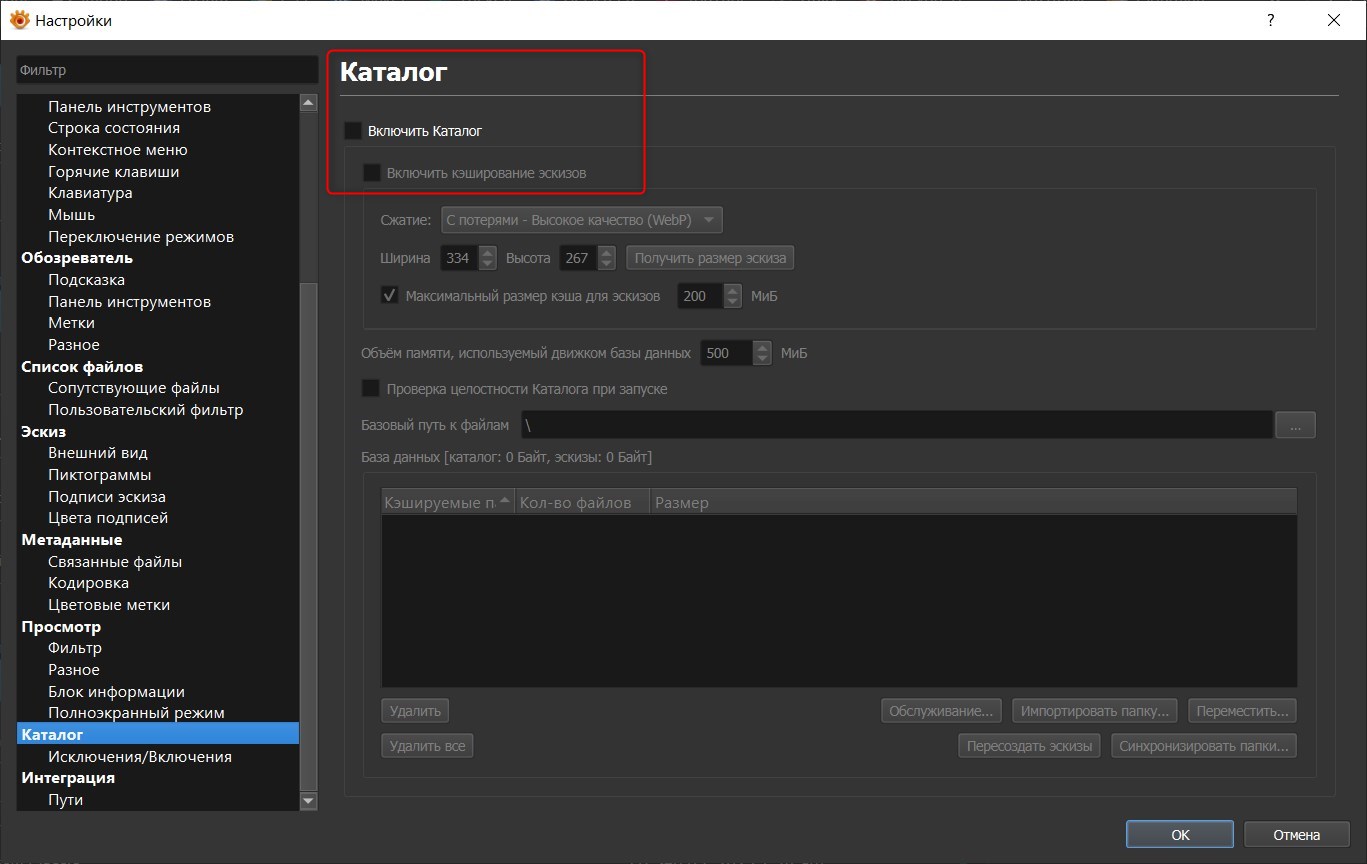Click the help question mark button
Image resolution: width=1367 pixels, height=864 pixels.
pyautogui.click(x=1270, y=20)
